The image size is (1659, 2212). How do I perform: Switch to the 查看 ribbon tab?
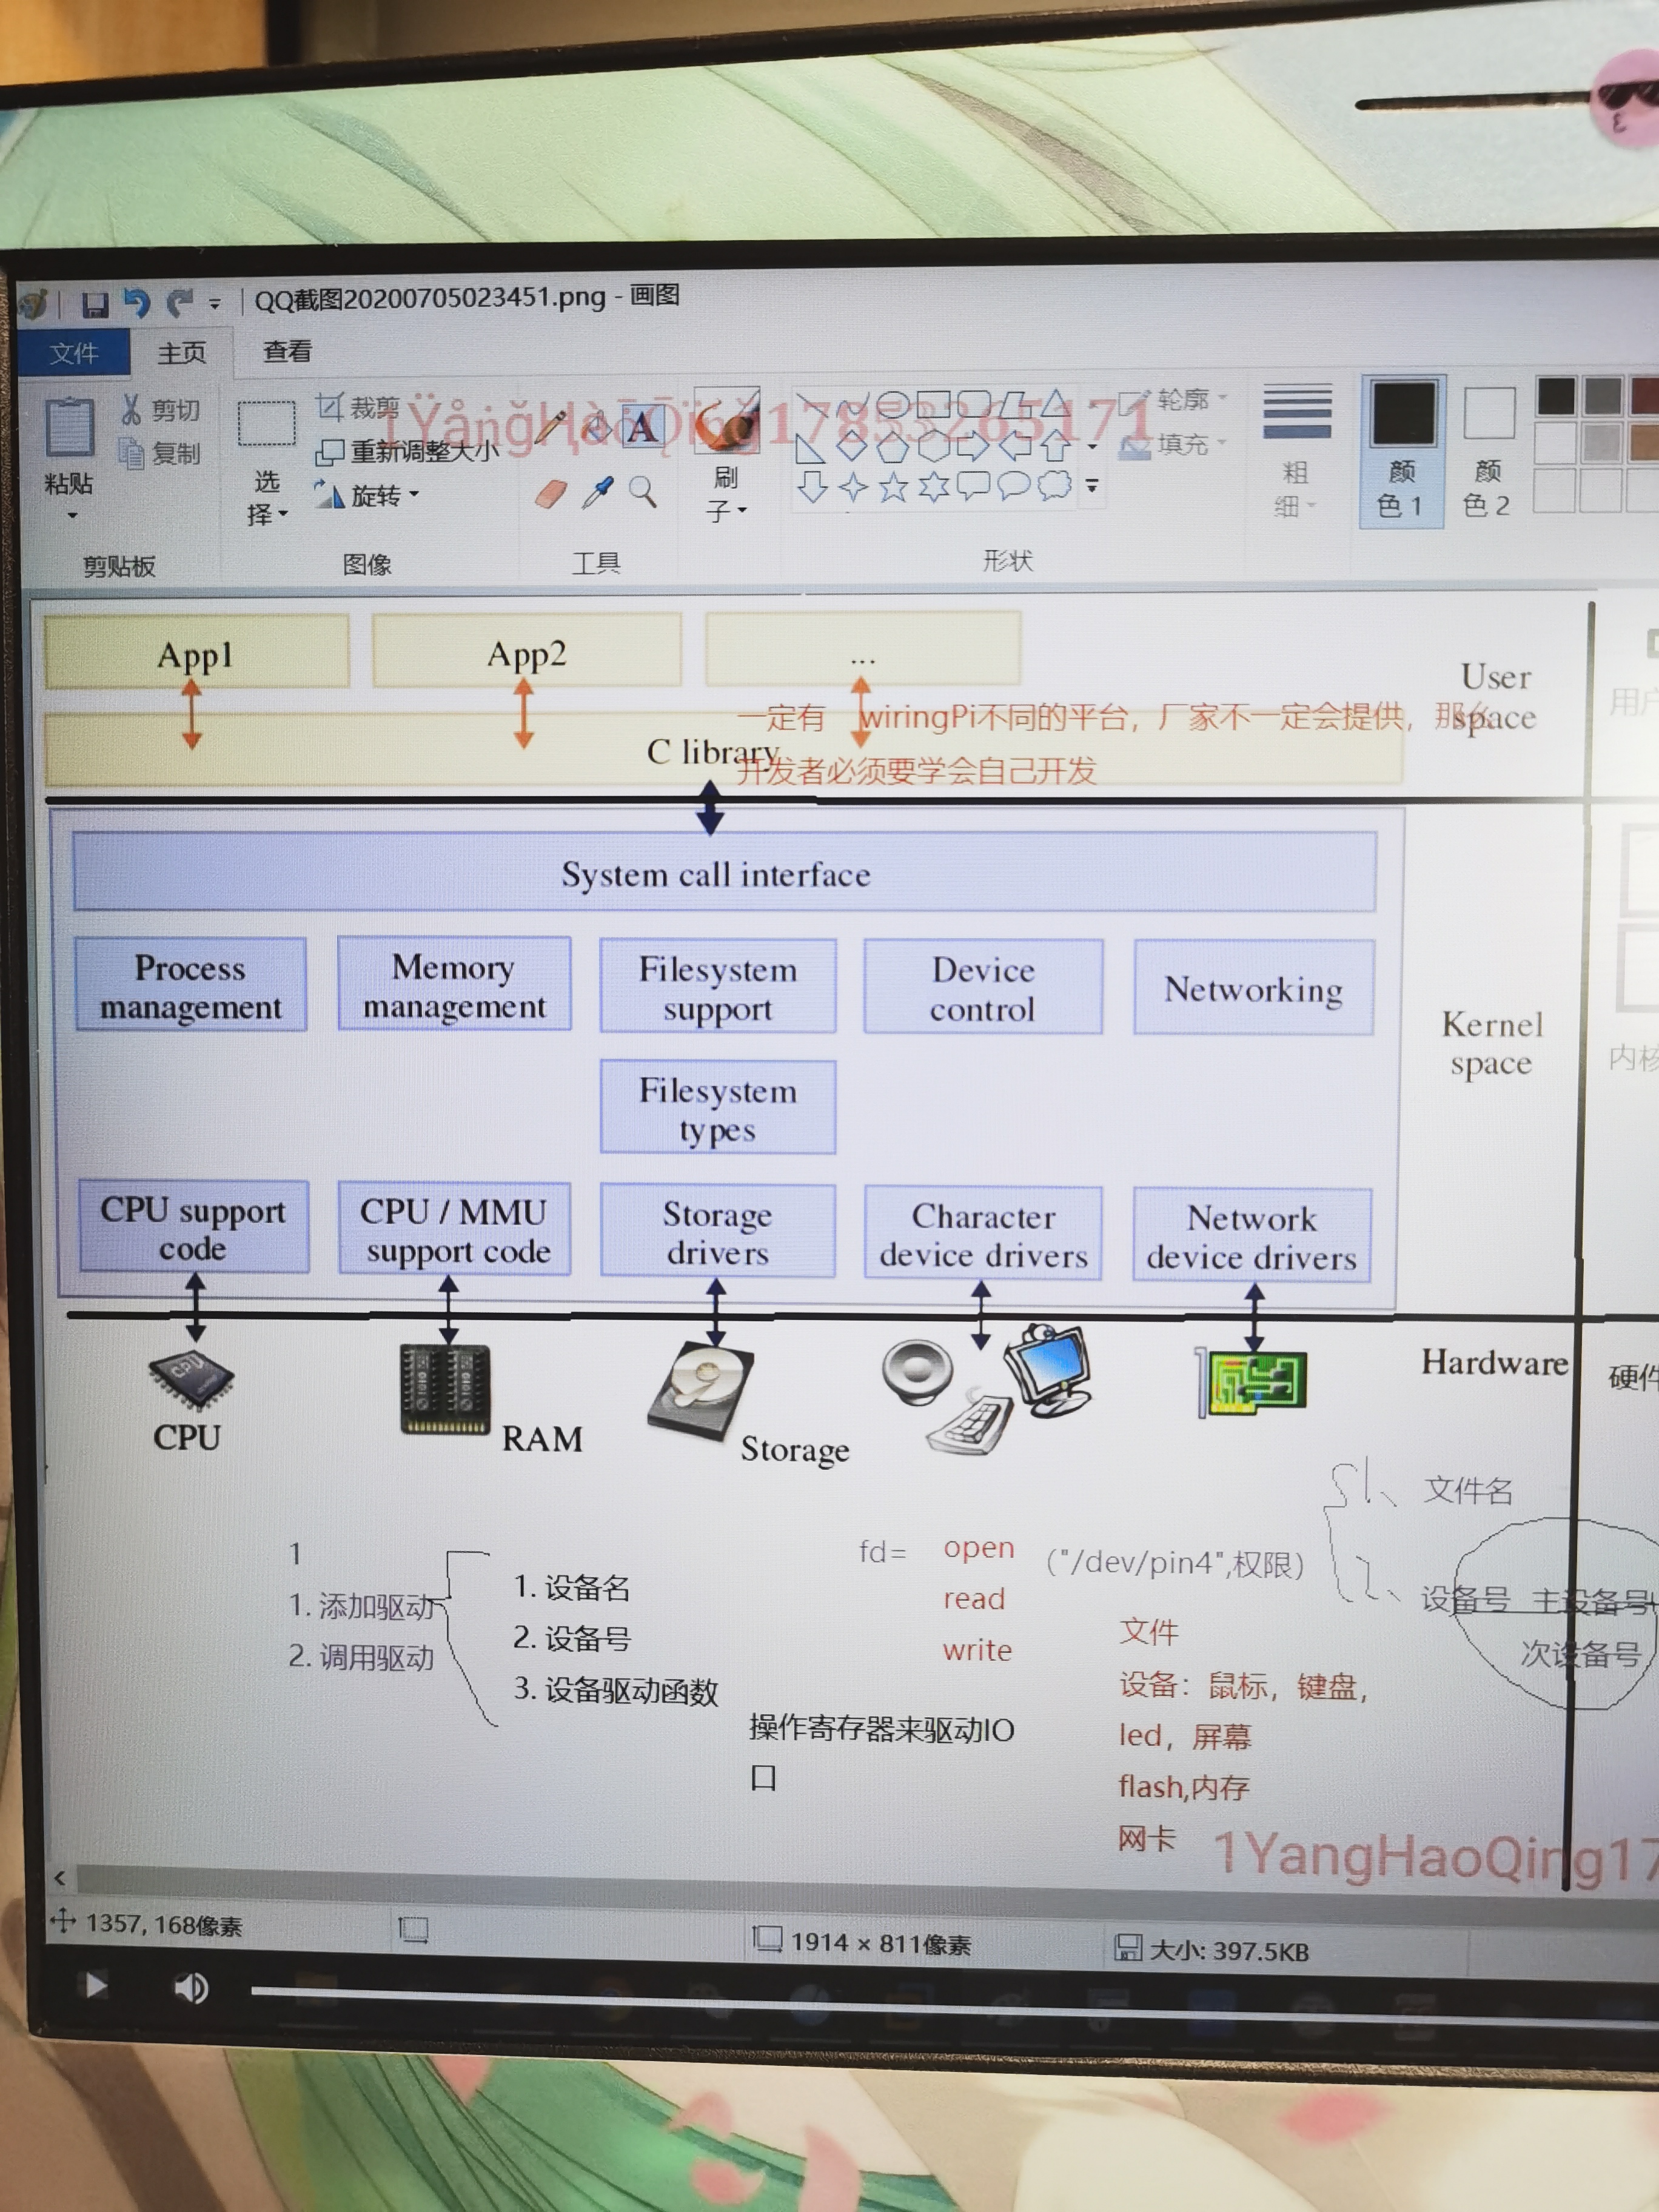coord(287,351)
